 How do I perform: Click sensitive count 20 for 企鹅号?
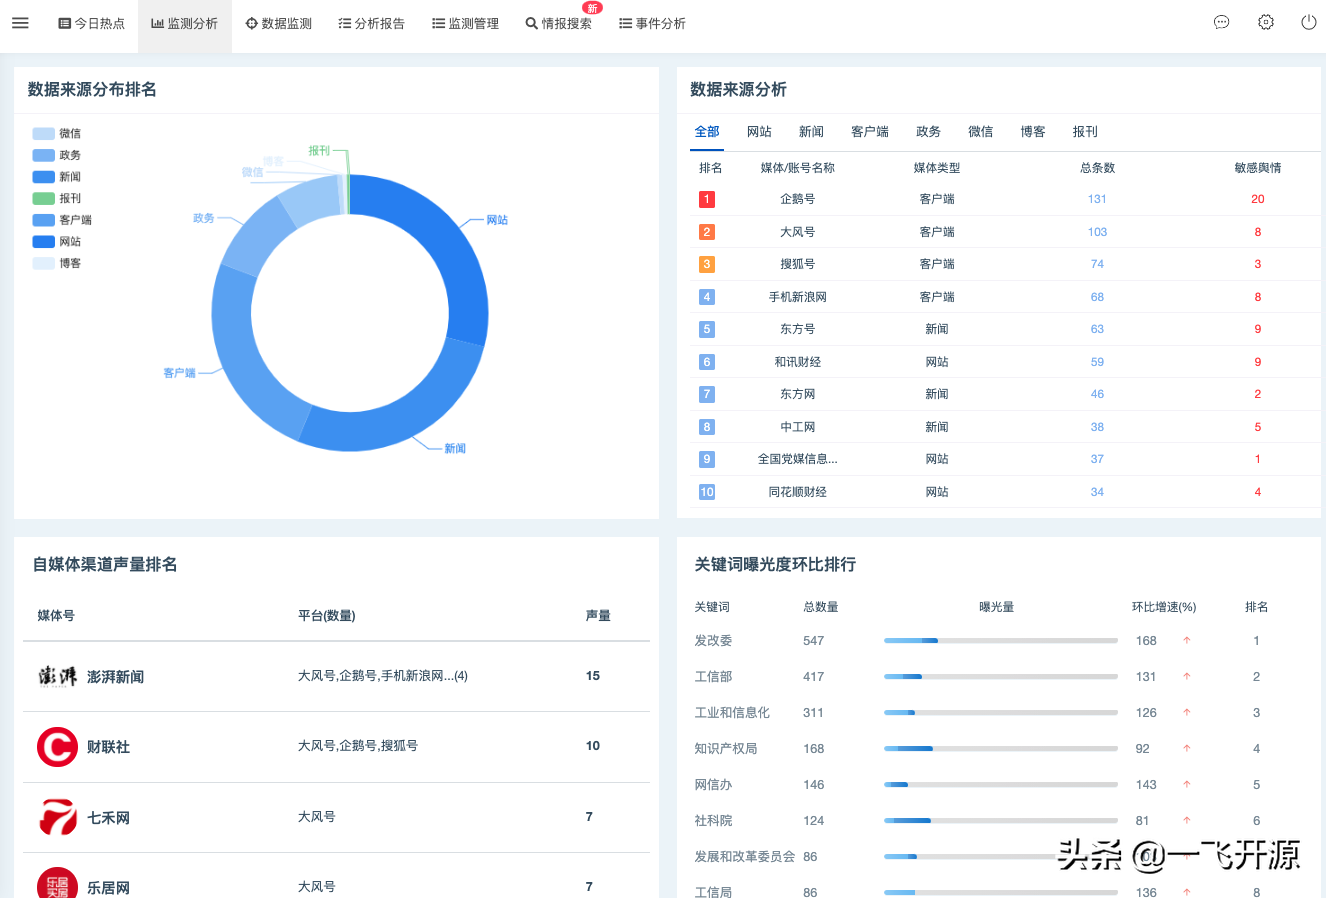tap(1257, 199)
